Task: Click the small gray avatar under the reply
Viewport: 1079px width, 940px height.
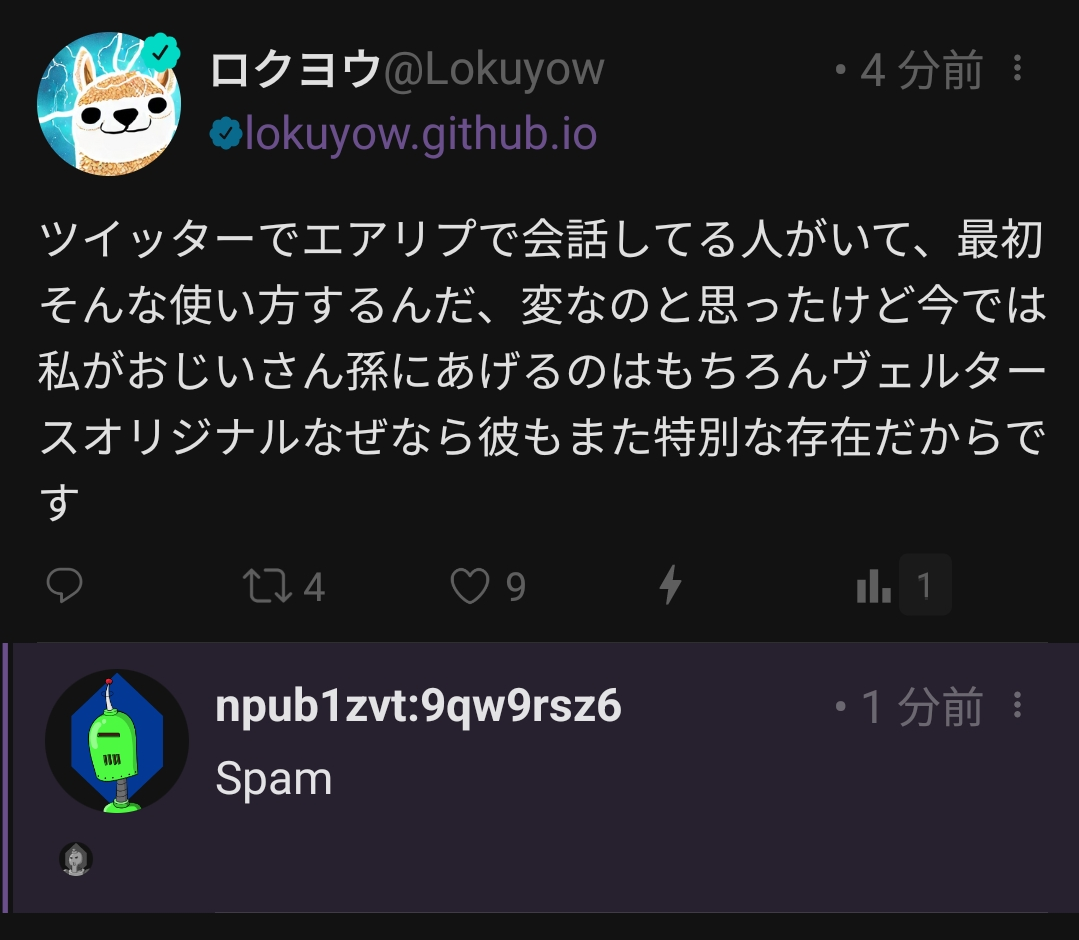Action: tap(76, 859)
